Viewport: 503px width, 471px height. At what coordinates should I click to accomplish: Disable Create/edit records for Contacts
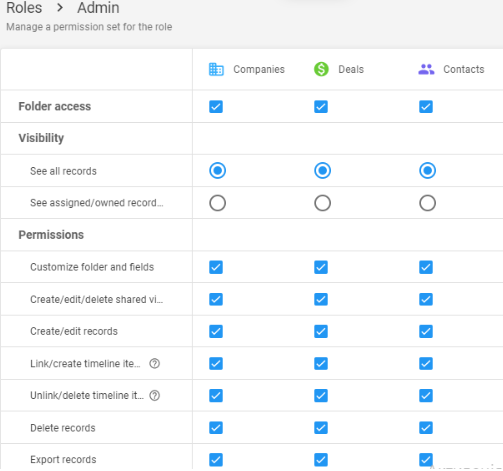point(426,331)
